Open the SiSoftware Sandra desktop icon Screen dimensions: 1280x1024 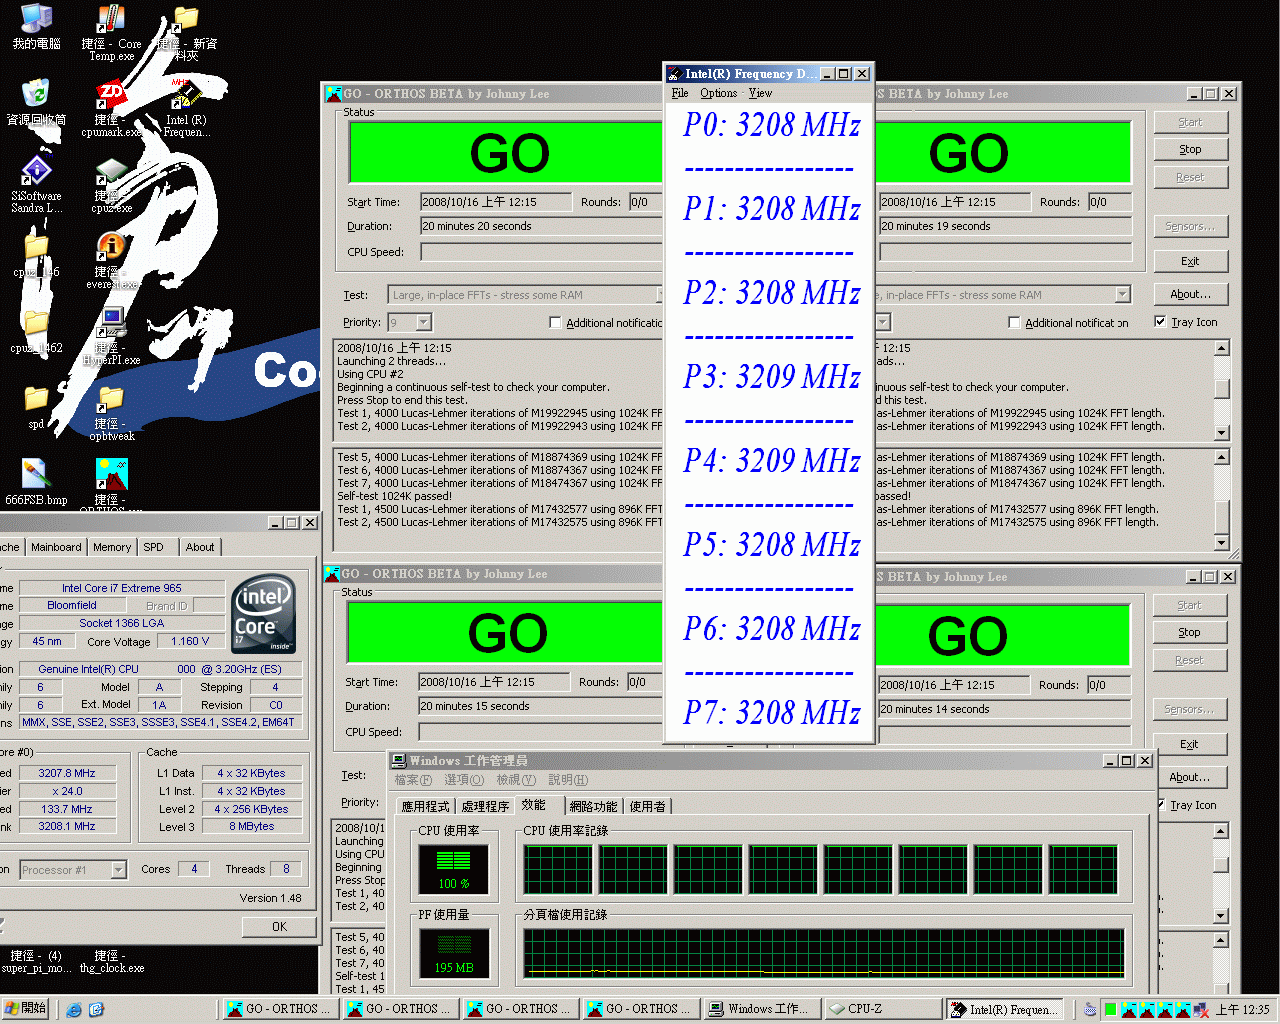36,170
